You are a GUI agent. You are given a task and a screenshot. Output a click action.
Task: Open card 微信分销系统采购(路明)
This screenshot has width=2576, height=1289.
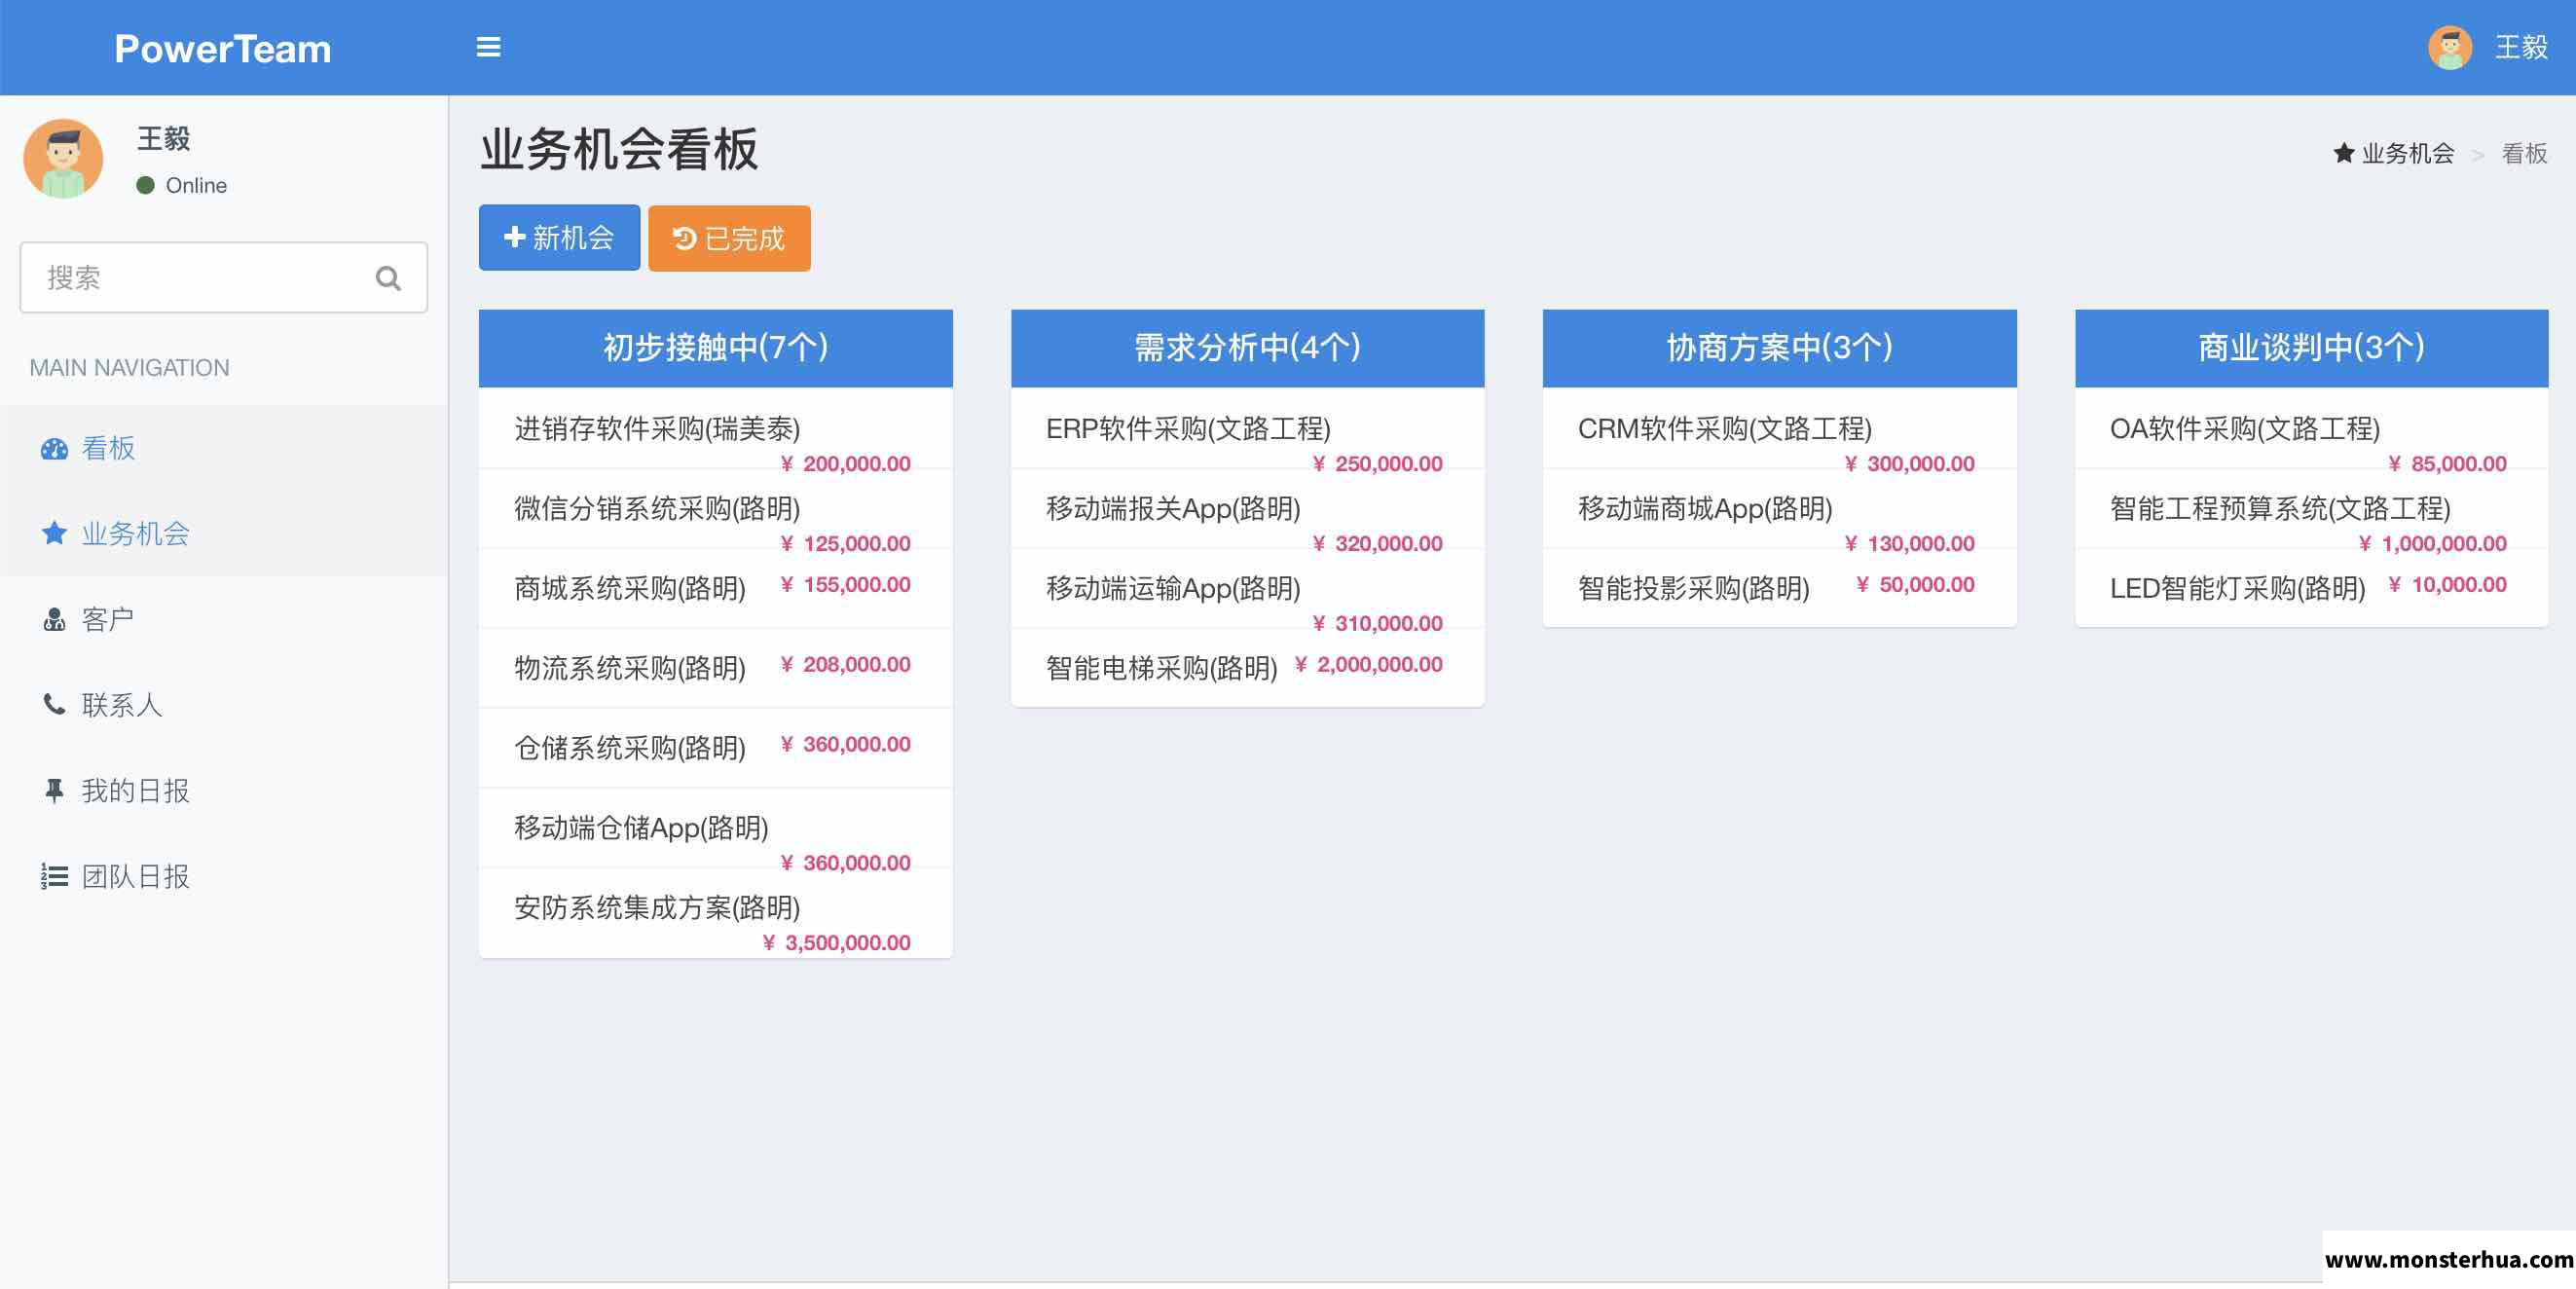tap(715, 508)
